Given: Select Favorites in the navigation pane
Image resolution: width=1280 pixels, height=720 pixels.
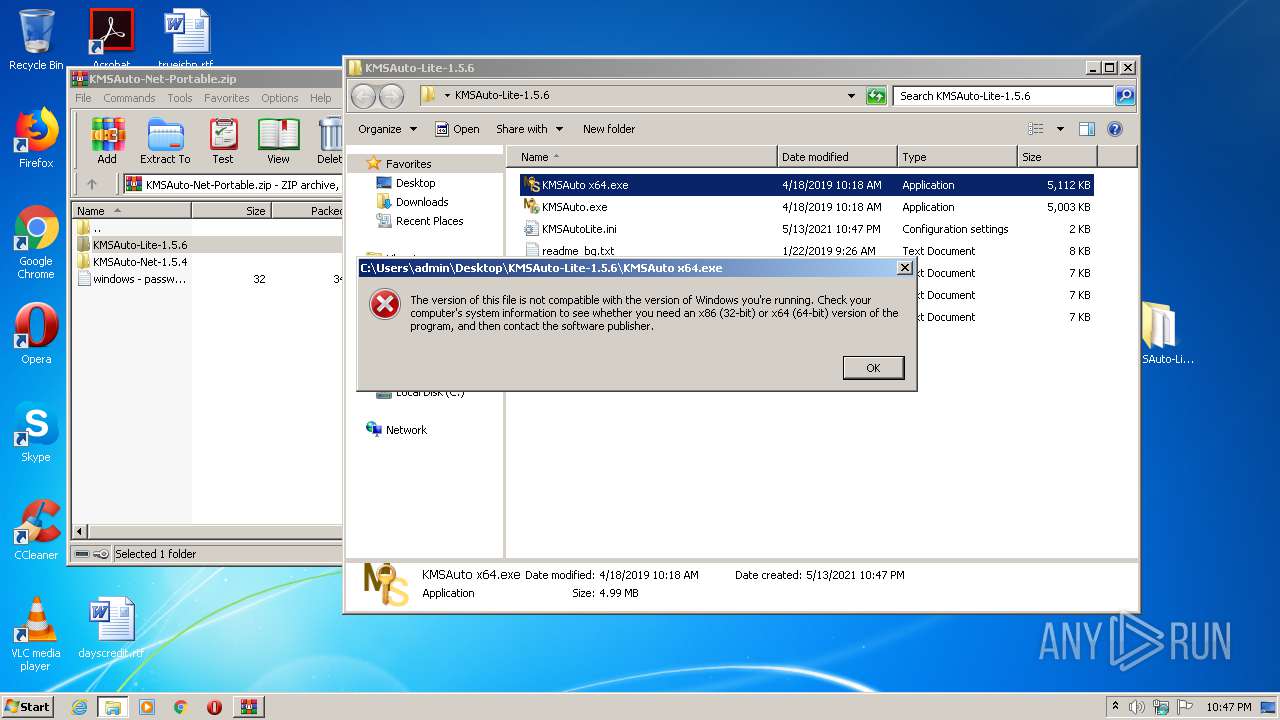Looking at the screenshot, I should point(399,164).
